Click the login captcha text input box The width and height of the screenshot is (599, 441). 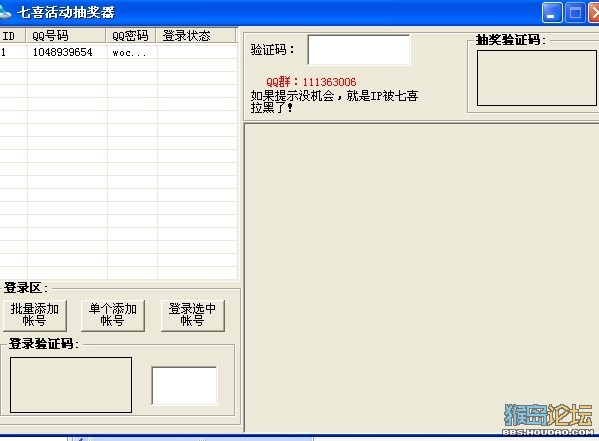[185, 386]
